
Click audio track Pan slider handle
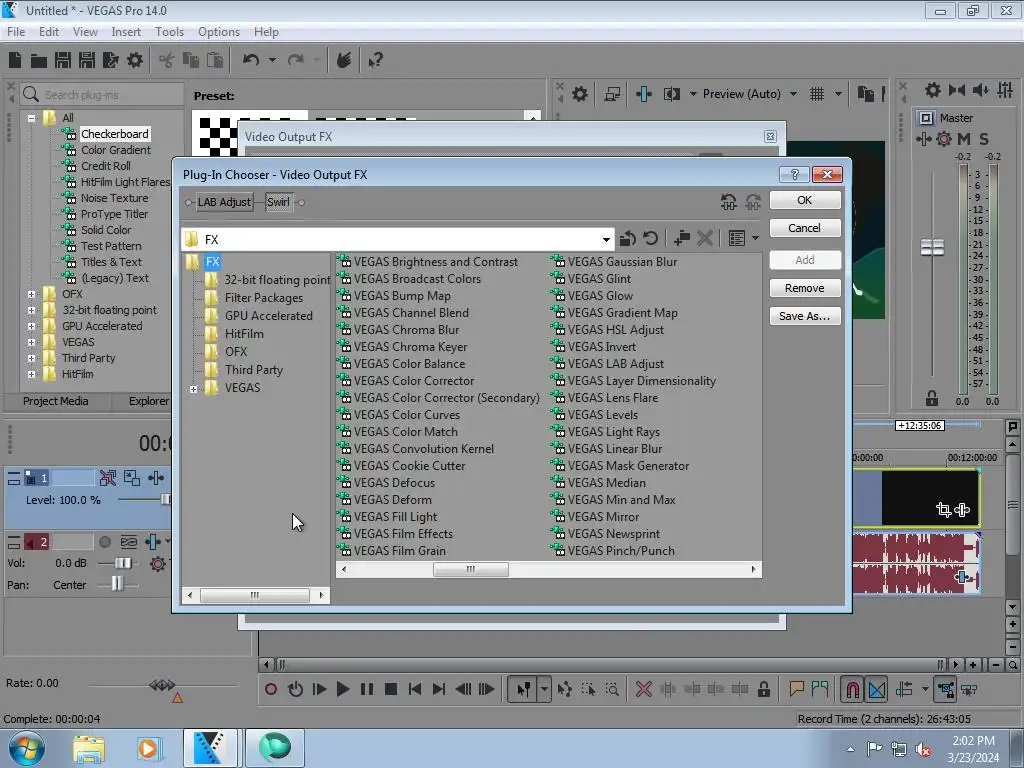(117, 584)
